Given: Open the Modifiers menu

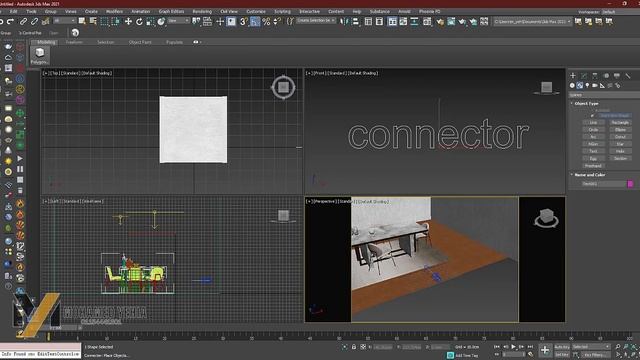Looking at the screenshot, I should tap(114, 11).
